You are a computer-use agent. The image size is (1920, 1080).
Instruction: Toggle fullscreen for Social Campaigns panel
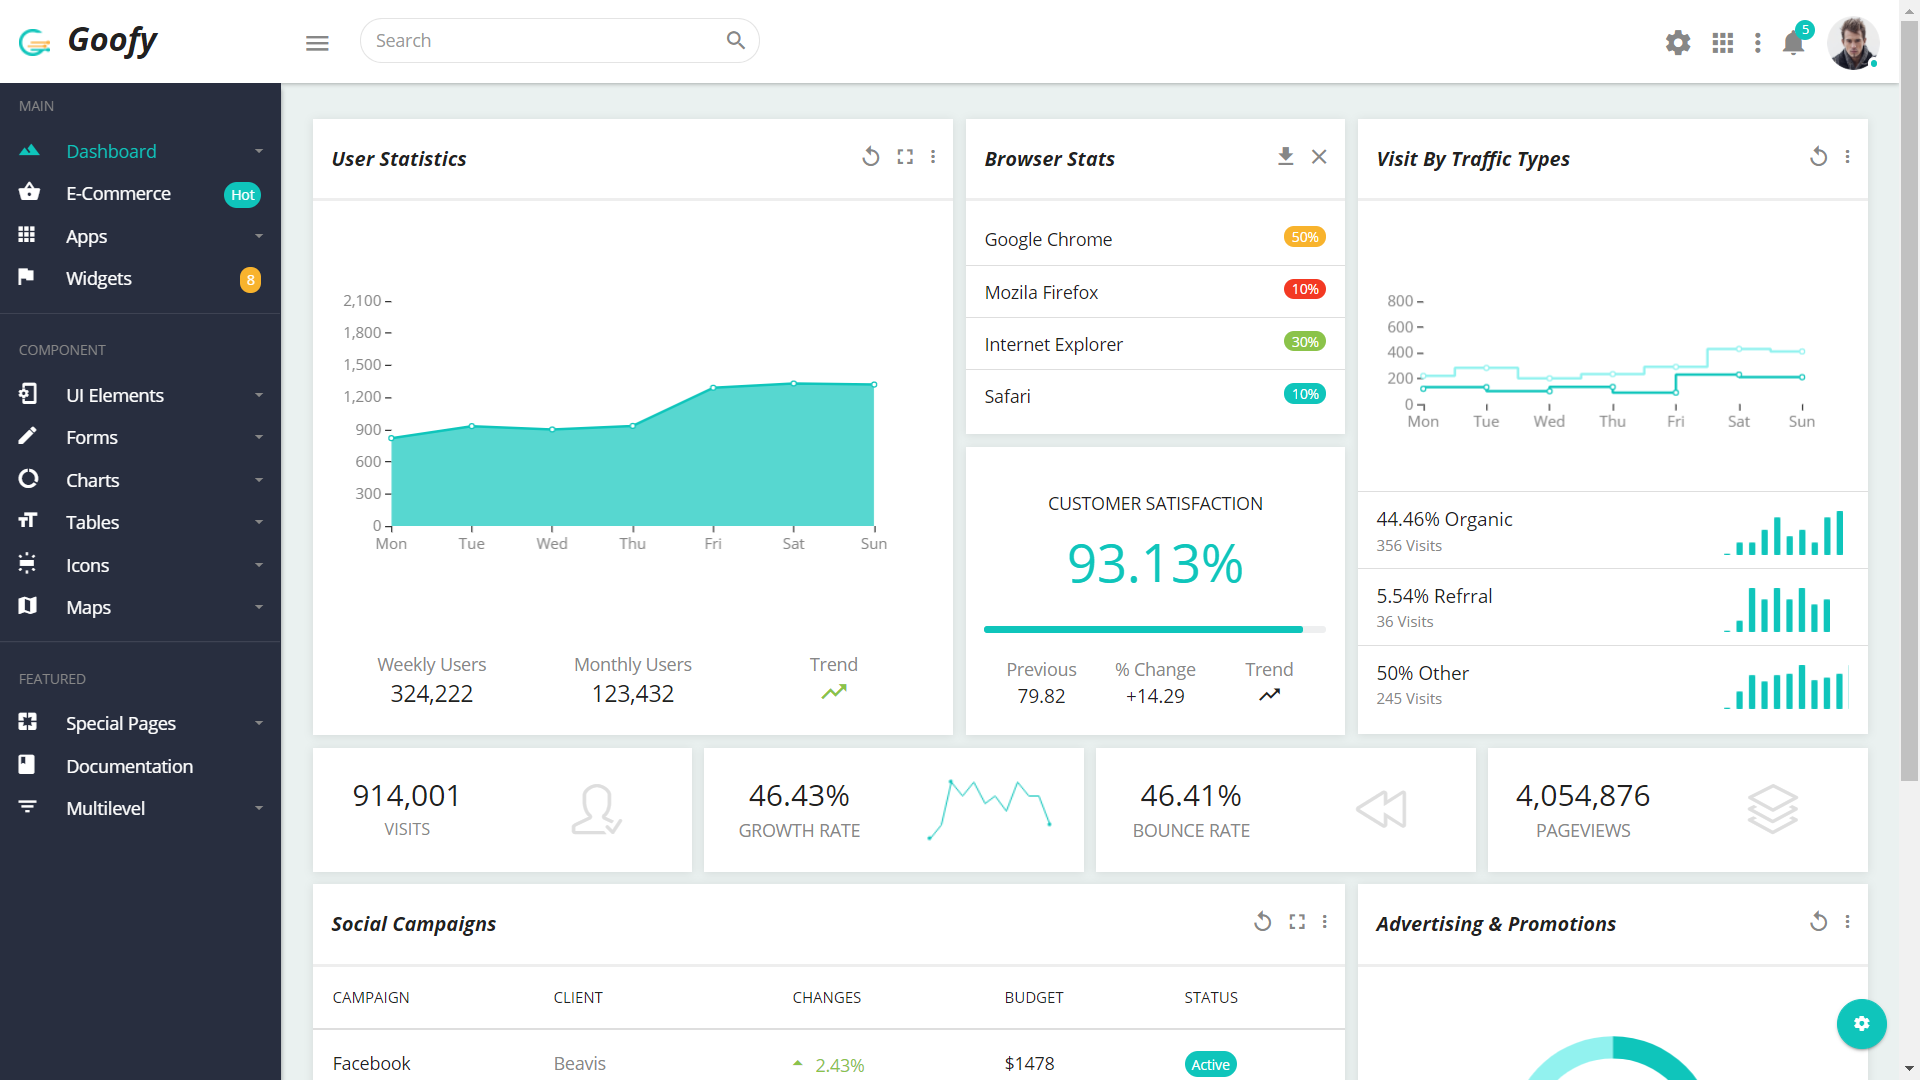pyautogui.click(x=1297, y=922)
